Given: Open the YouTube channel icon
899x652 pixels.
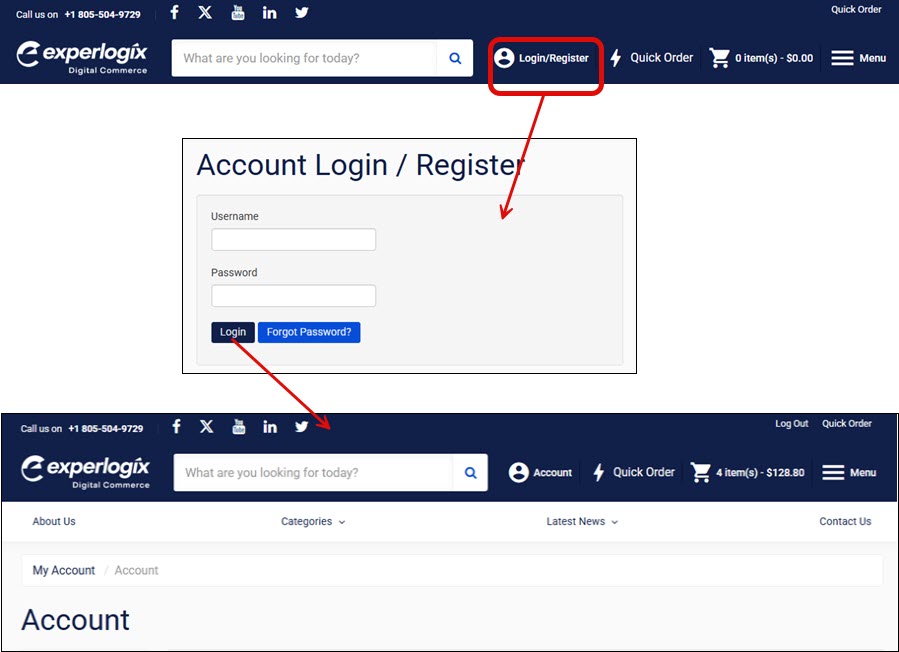Looking at the screenshot, I should tap(237, 12).
